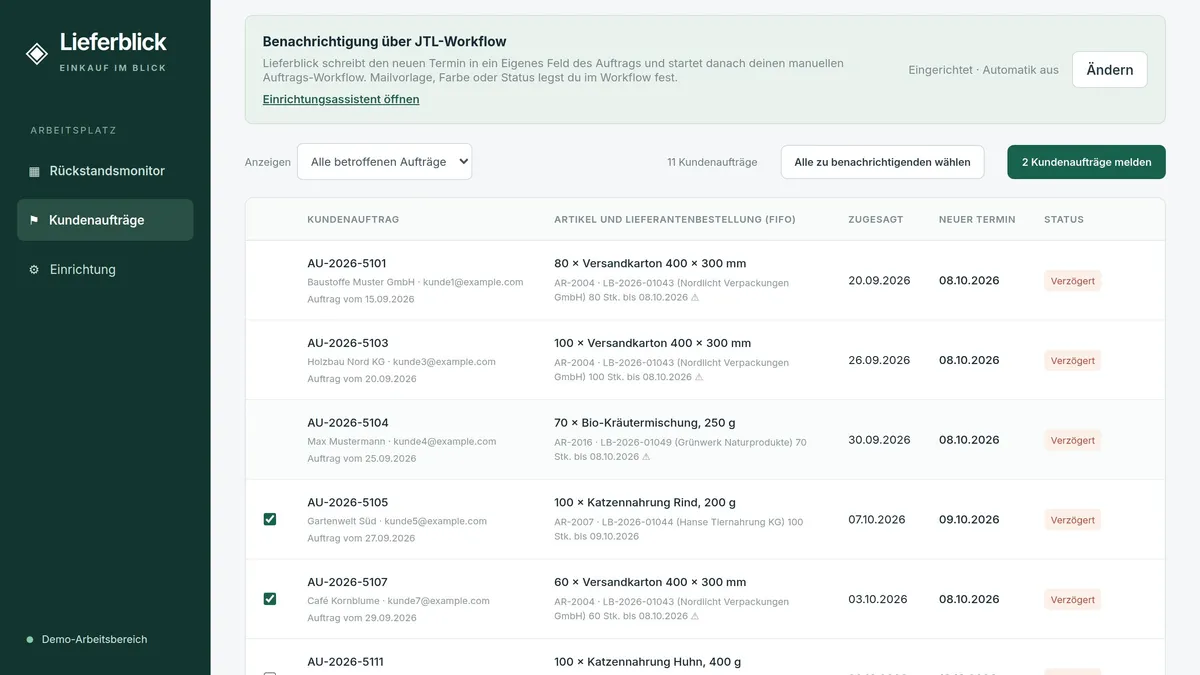The height and width of the screenshot is (675, 1200).
Task: Click order number AU-2026-5101
Action: tap(347, 263)
